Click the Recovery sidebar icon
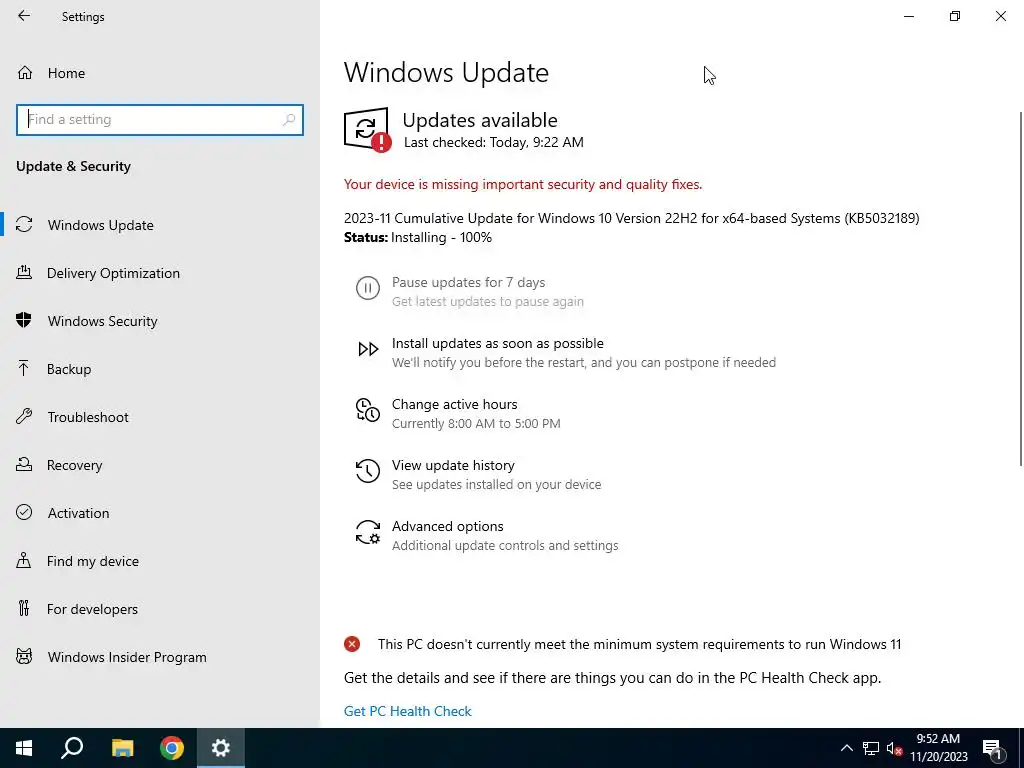The height and width of the screenshot is (768, 1024). [24, 464]
